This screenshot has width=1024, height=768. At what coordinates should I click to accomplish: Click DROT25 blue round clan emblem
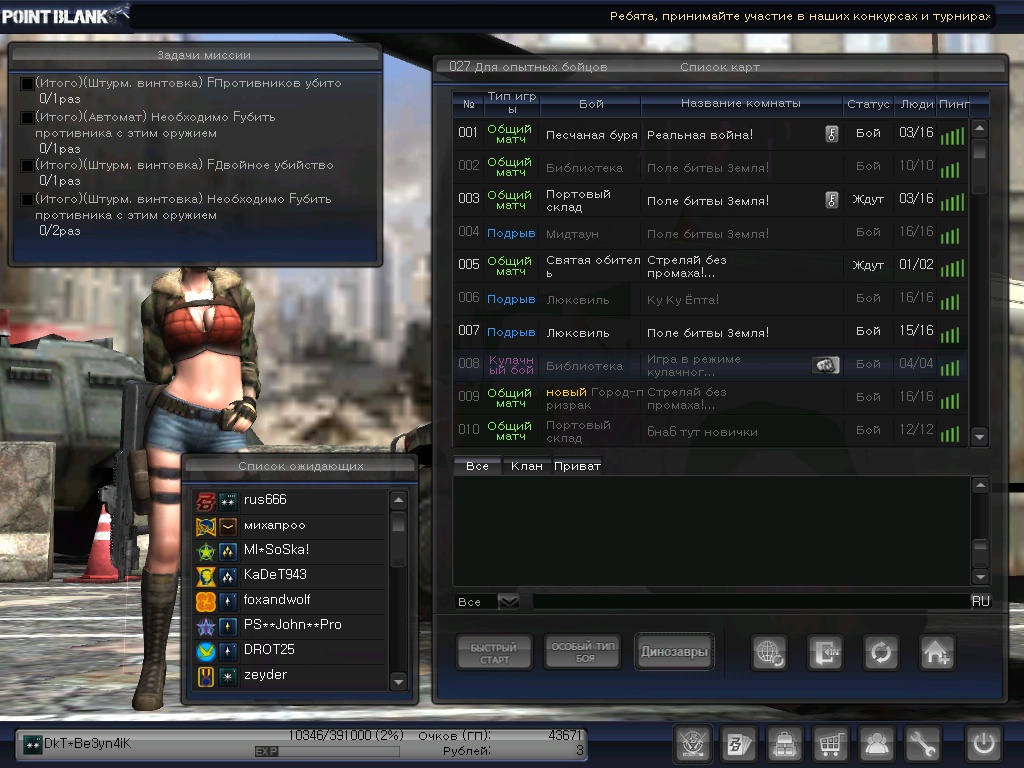click(206, 651)
